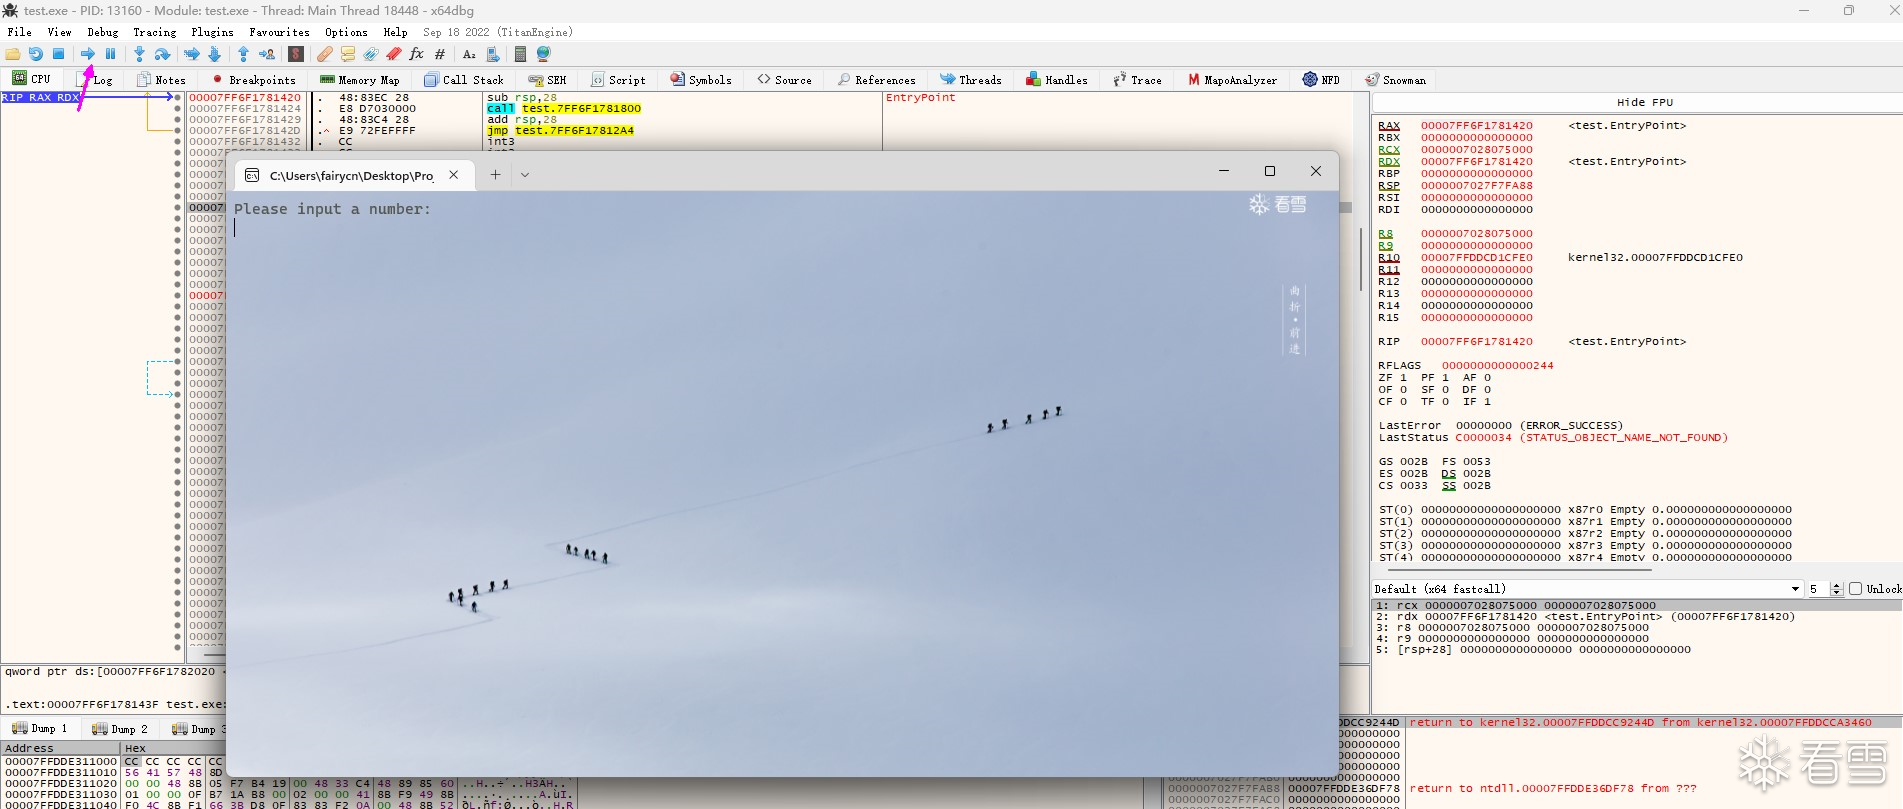Open the String references Az icon
This screenshot has width=1903, height=809.
click(469, 54)
